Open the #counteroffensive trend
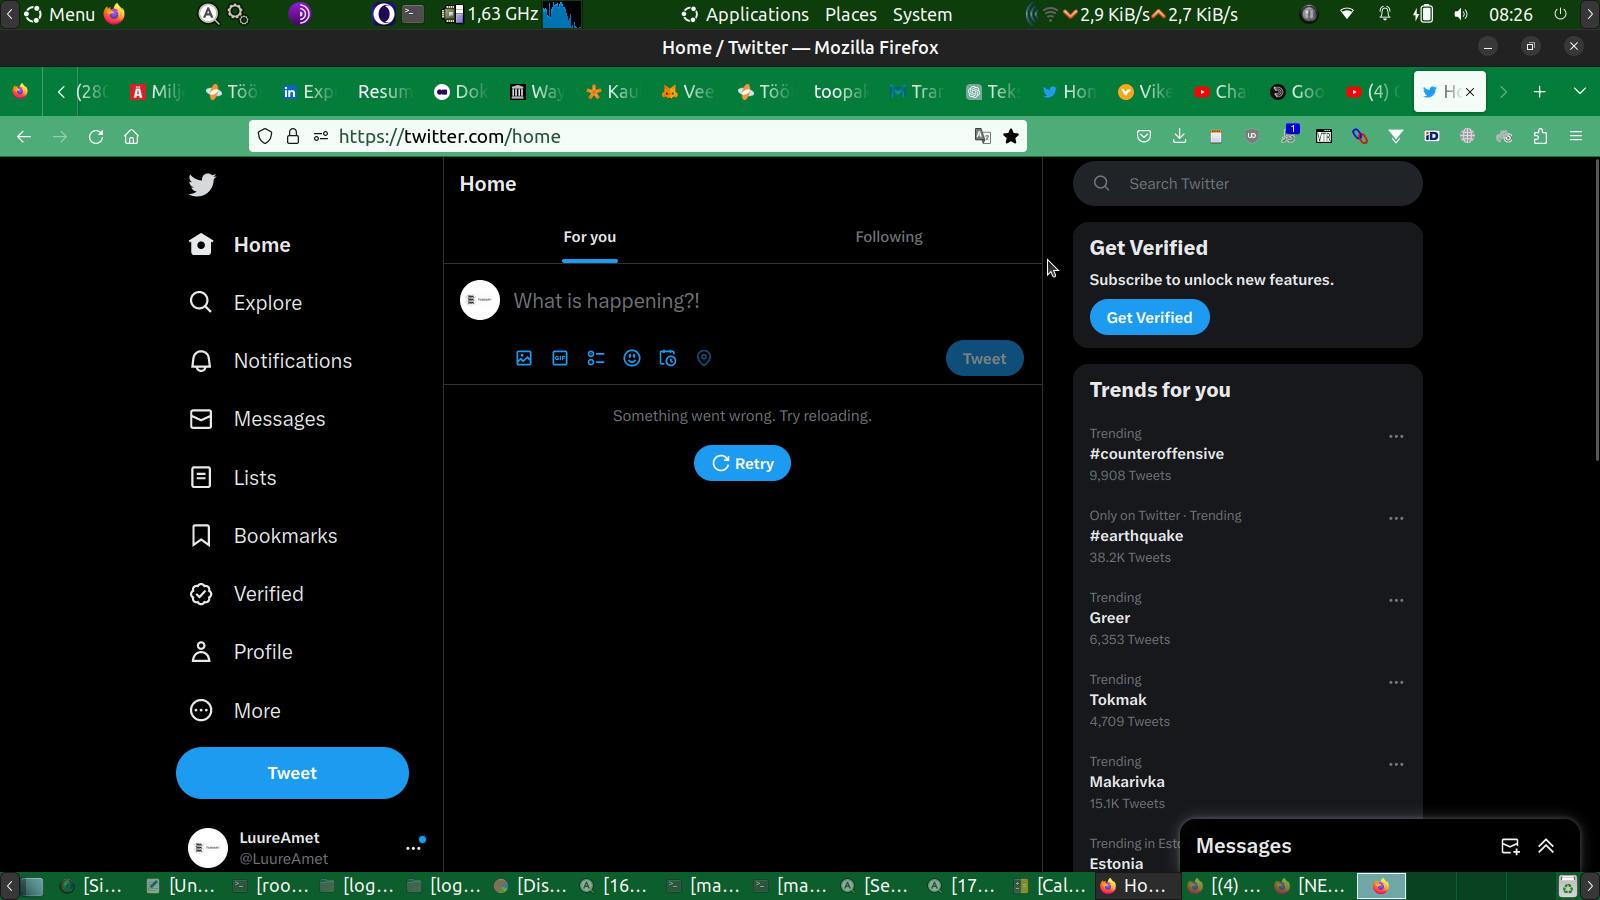1600x900 pixels. pos(1157,454)
